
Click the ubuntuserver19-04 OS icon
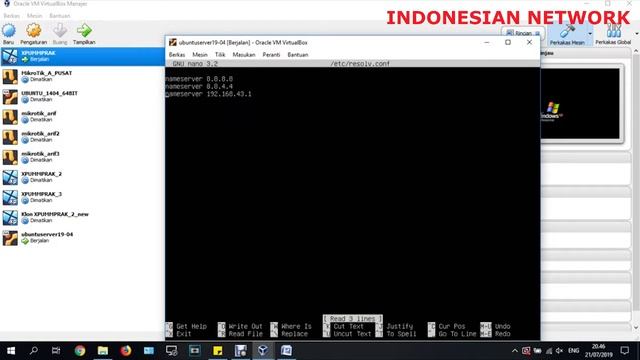pos(10,238)
